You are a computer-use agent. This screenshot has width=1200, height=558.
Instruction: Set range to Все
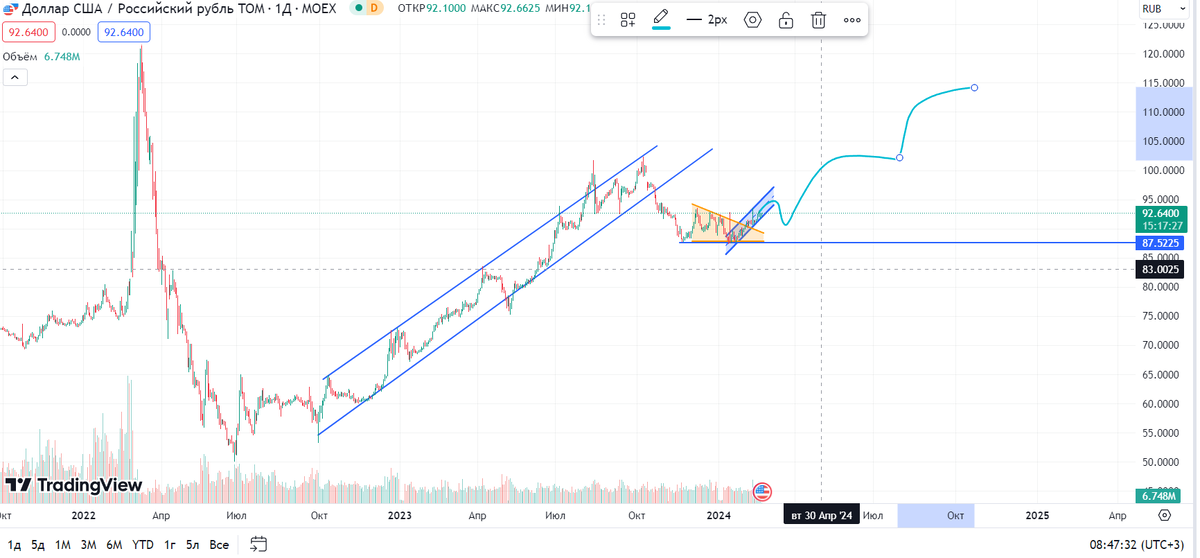[219, 545]
